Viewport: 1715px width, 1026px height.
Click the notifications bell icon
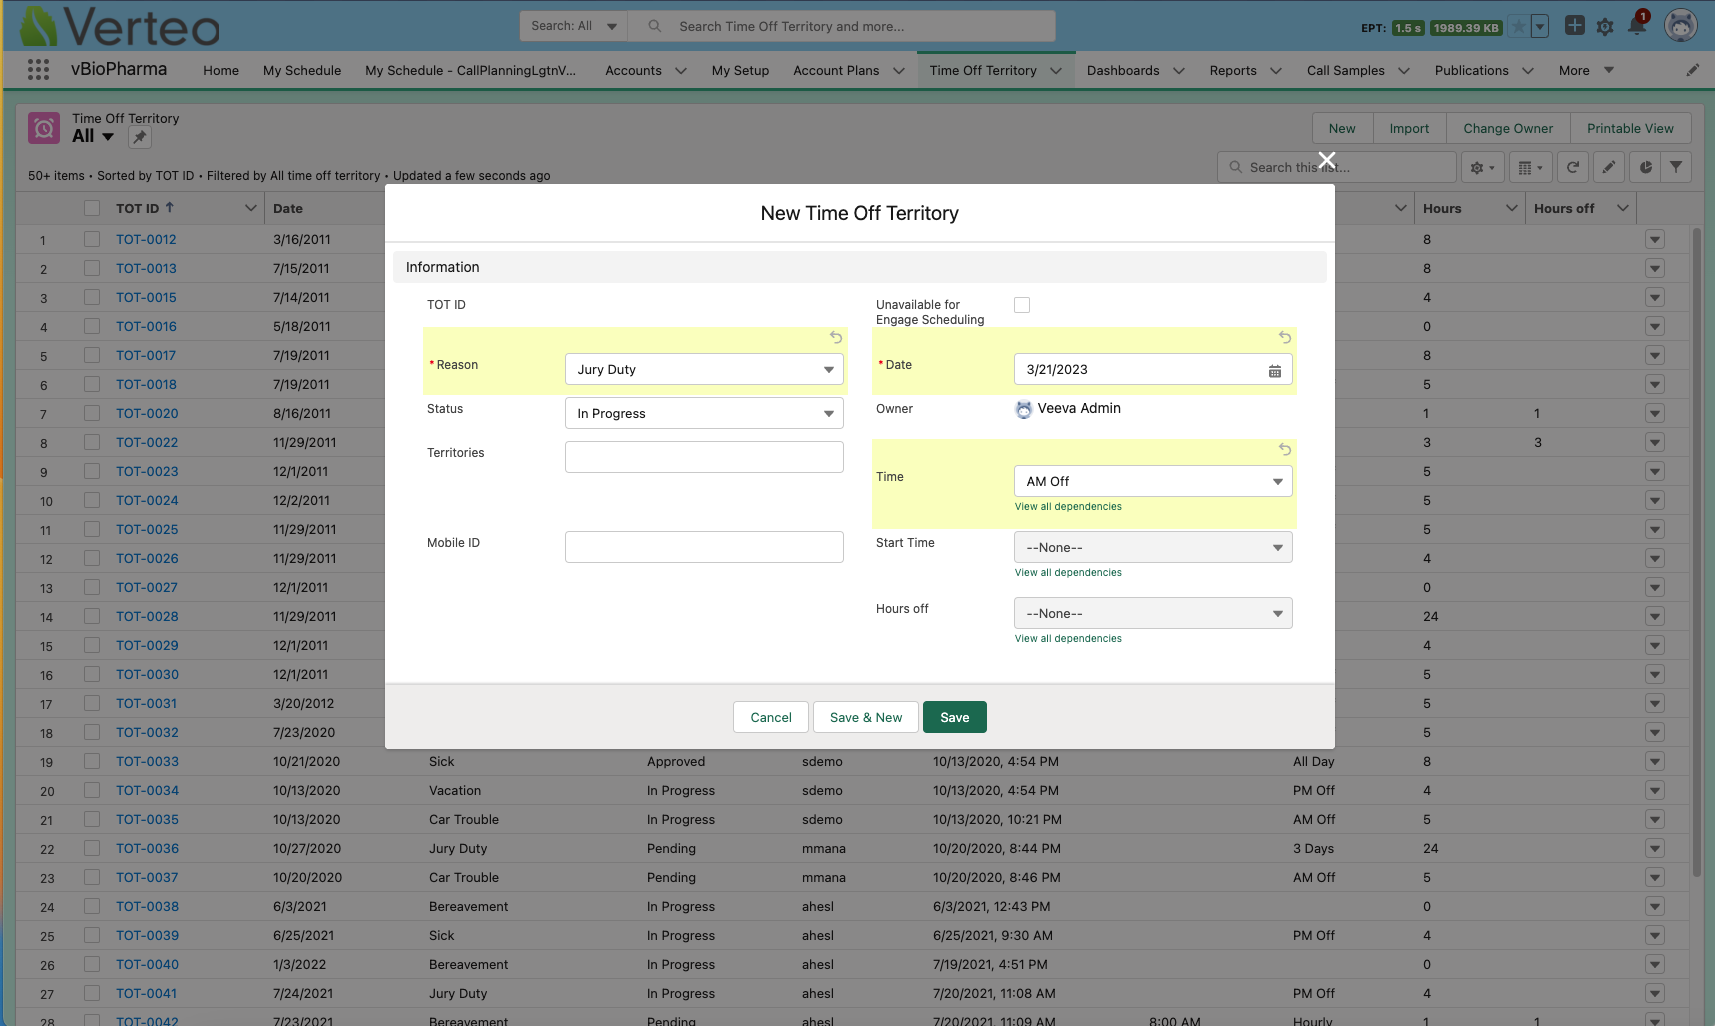point(1637,26)
